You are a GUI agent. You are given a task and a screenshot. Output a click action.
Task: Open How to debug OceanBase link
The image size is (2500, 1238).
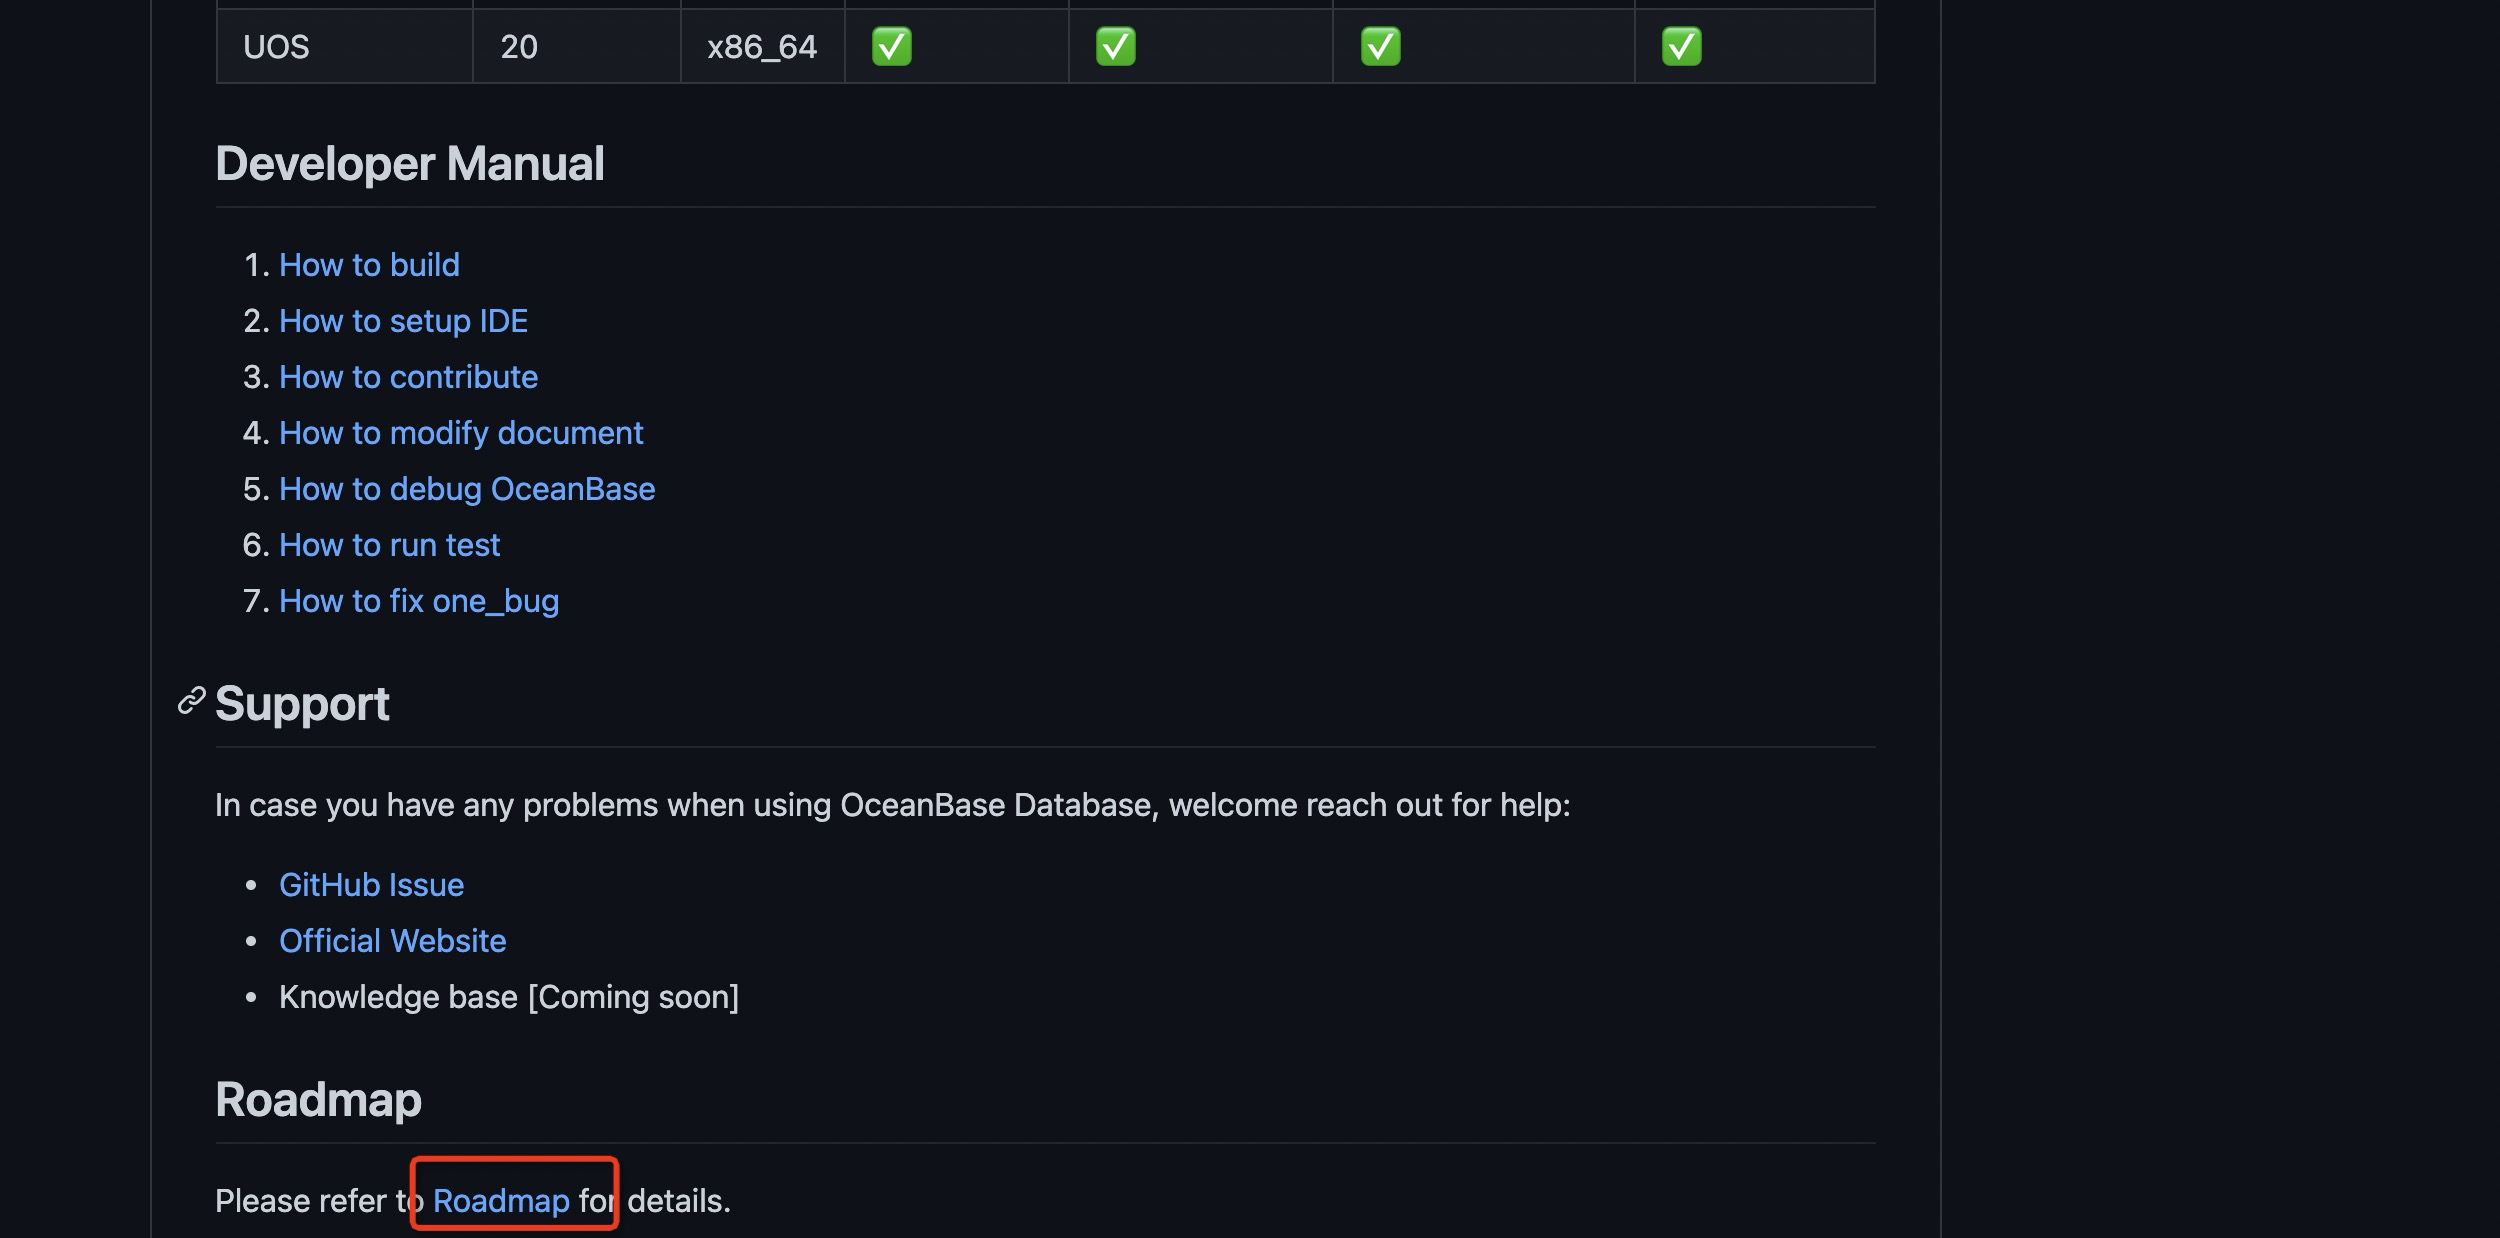467,489
